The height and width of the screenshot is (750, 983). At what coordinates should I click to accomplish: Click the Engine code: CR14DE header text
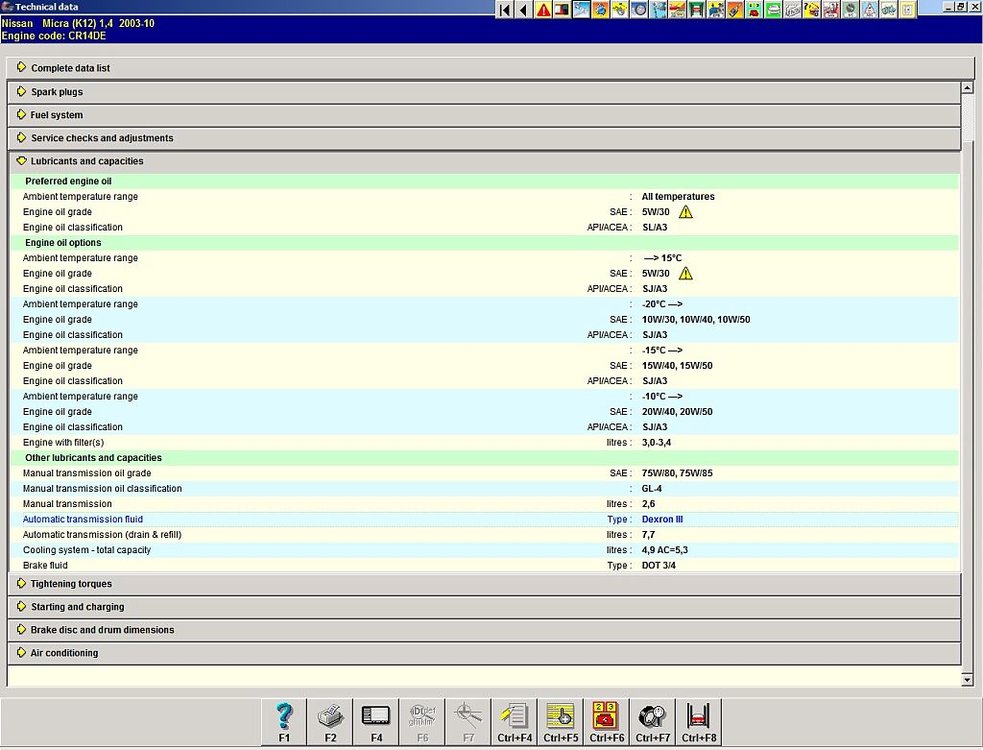click(x=54, y=36)
